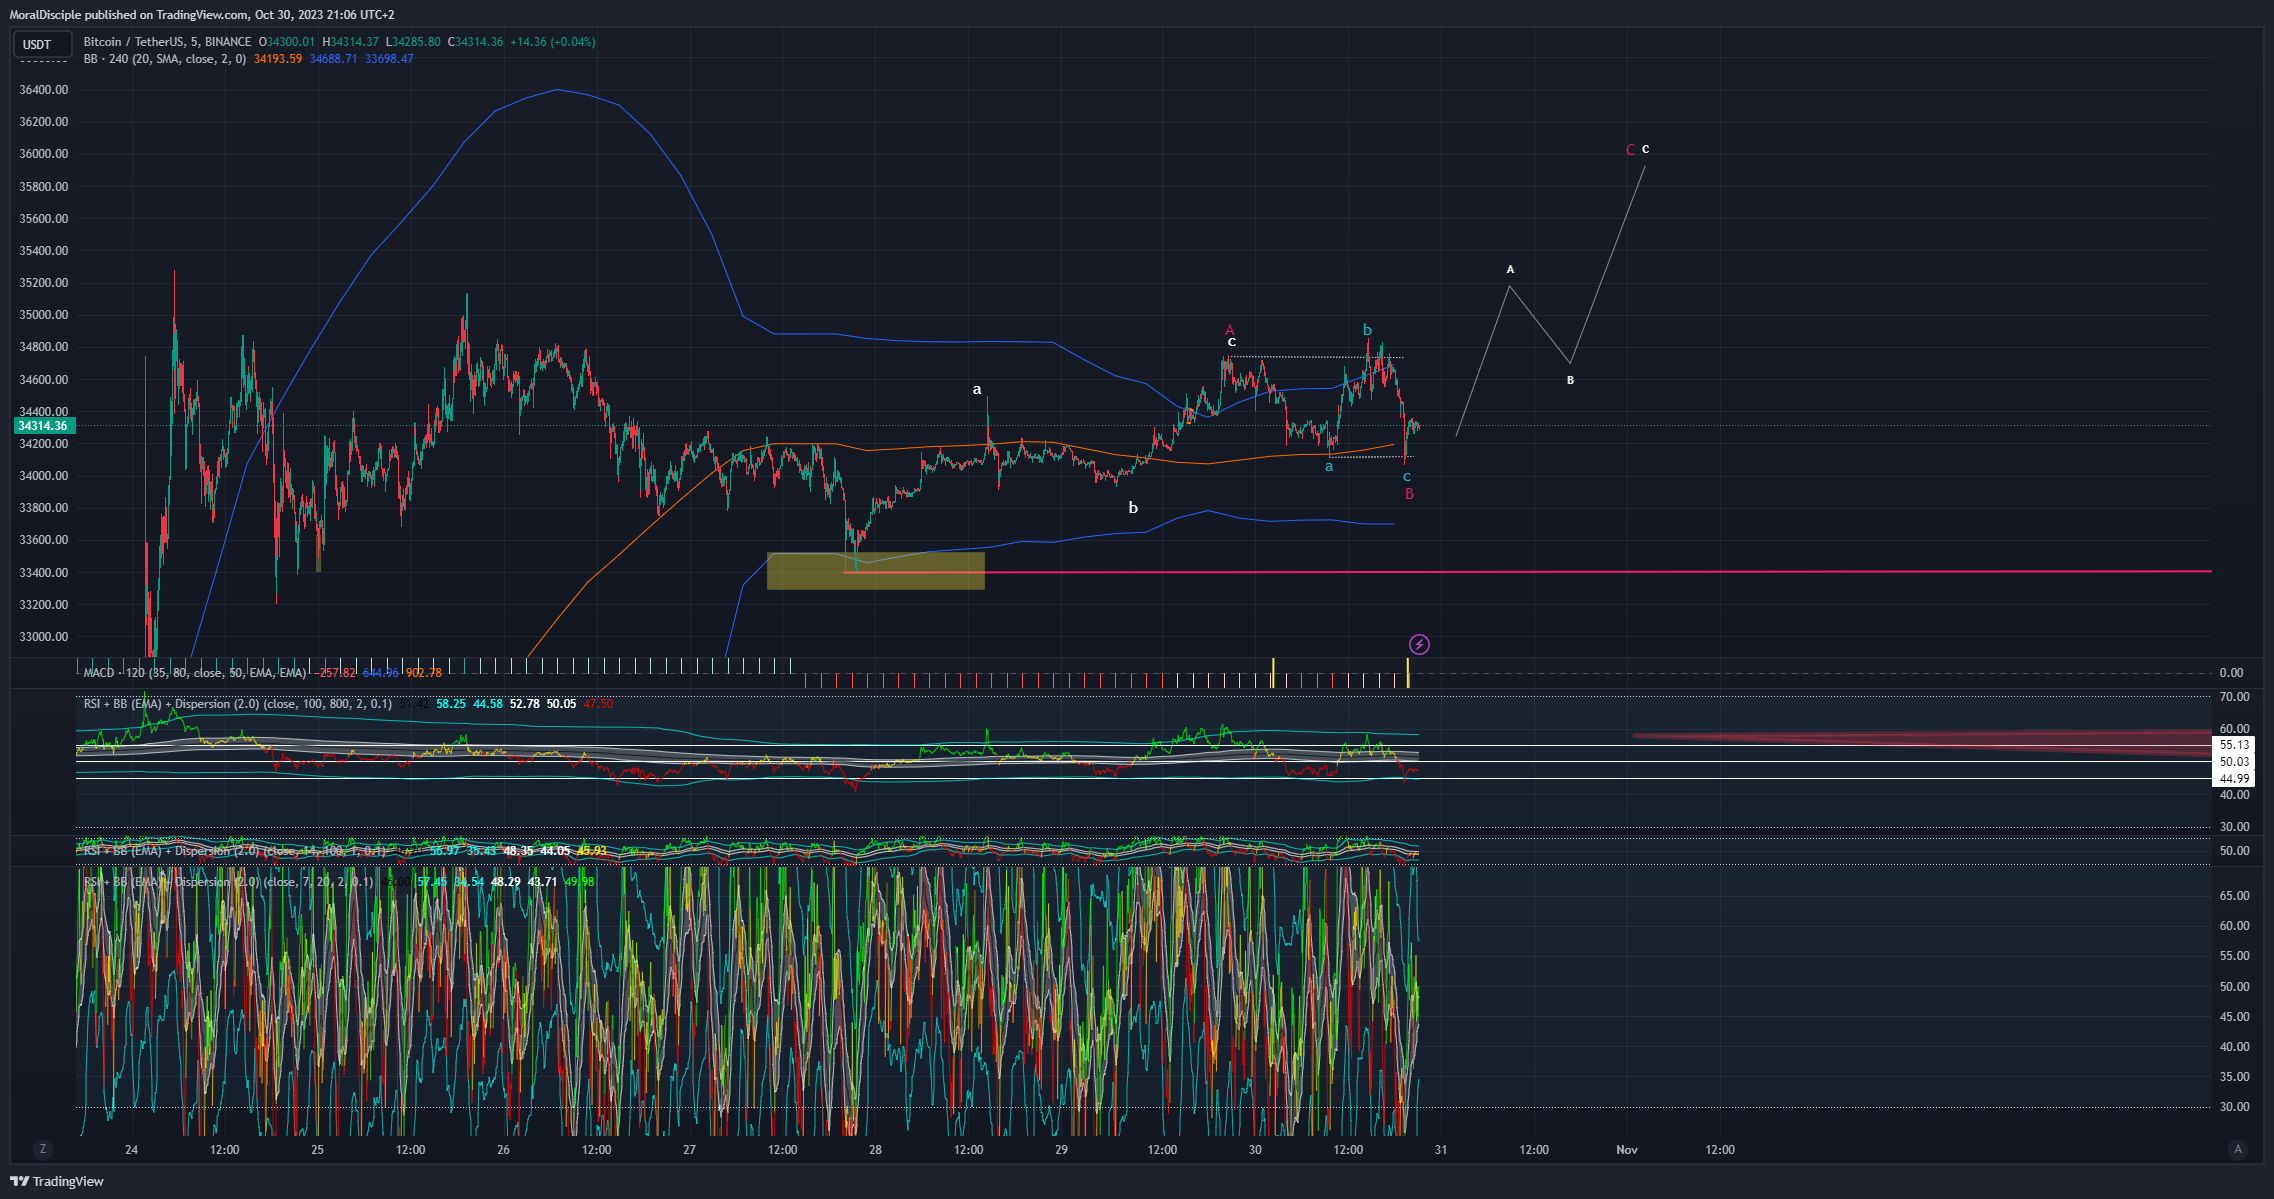The width and height of the screenshot is (2274, 1199).
Task: Click the projected white 'A' label
Action: 1510,270
